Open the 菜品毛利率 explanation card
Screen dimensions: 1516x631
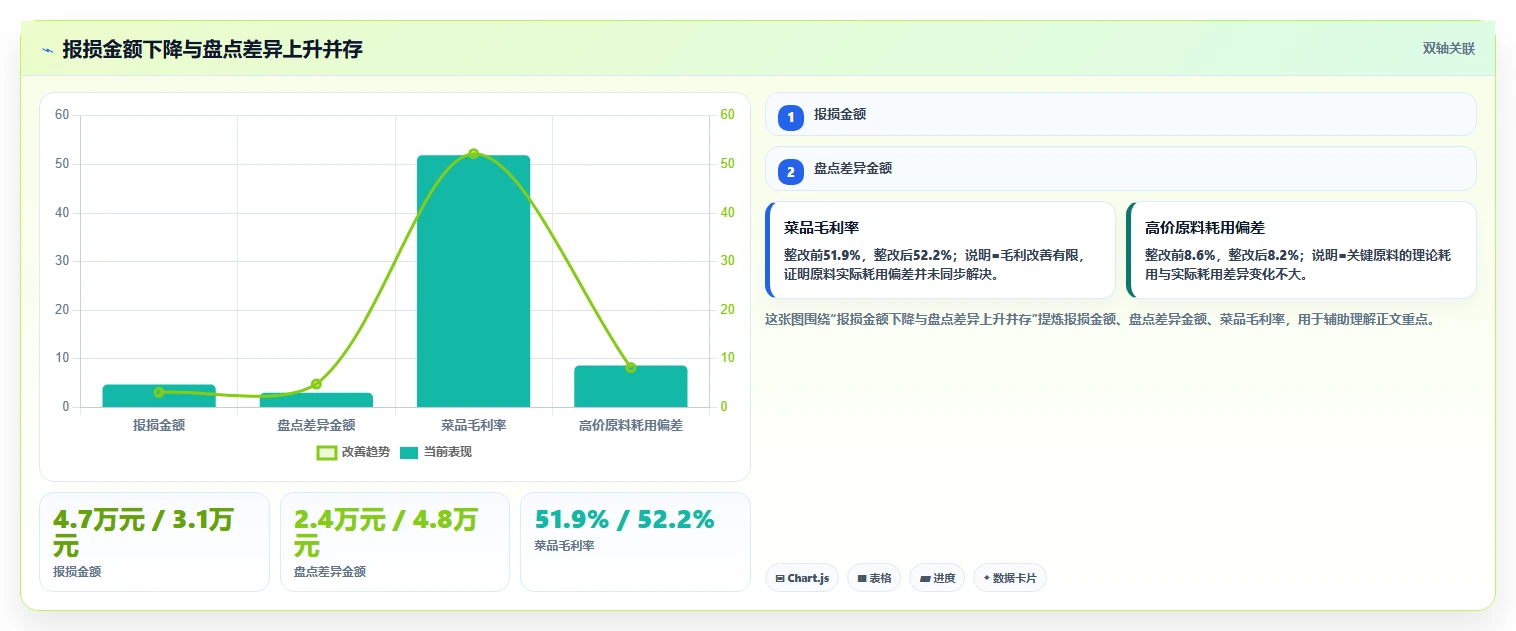tap(940, 250)
